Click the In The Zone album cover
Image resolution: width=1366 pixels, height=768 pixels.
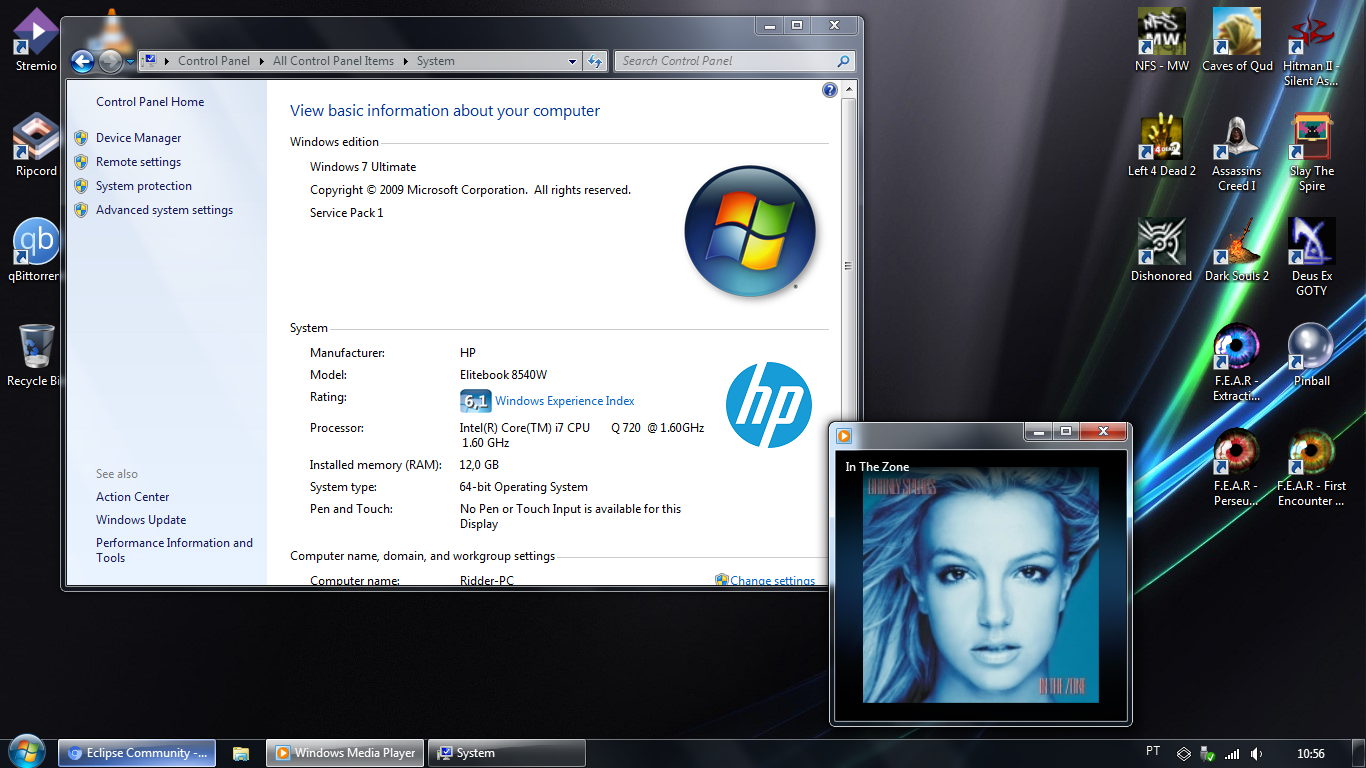pos(980,585)
